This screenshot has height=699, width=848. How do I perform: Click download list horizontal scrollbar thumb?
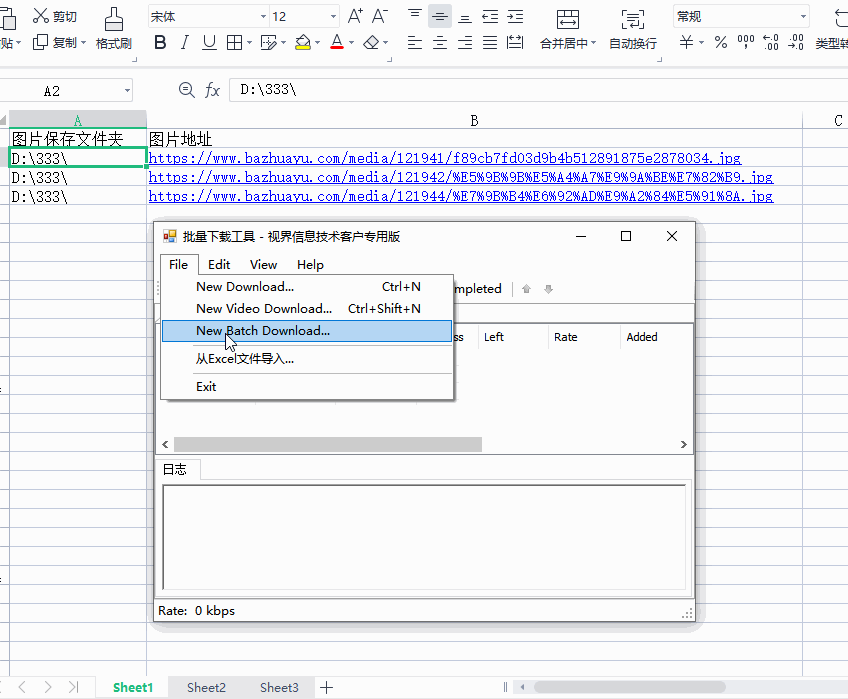328,444
